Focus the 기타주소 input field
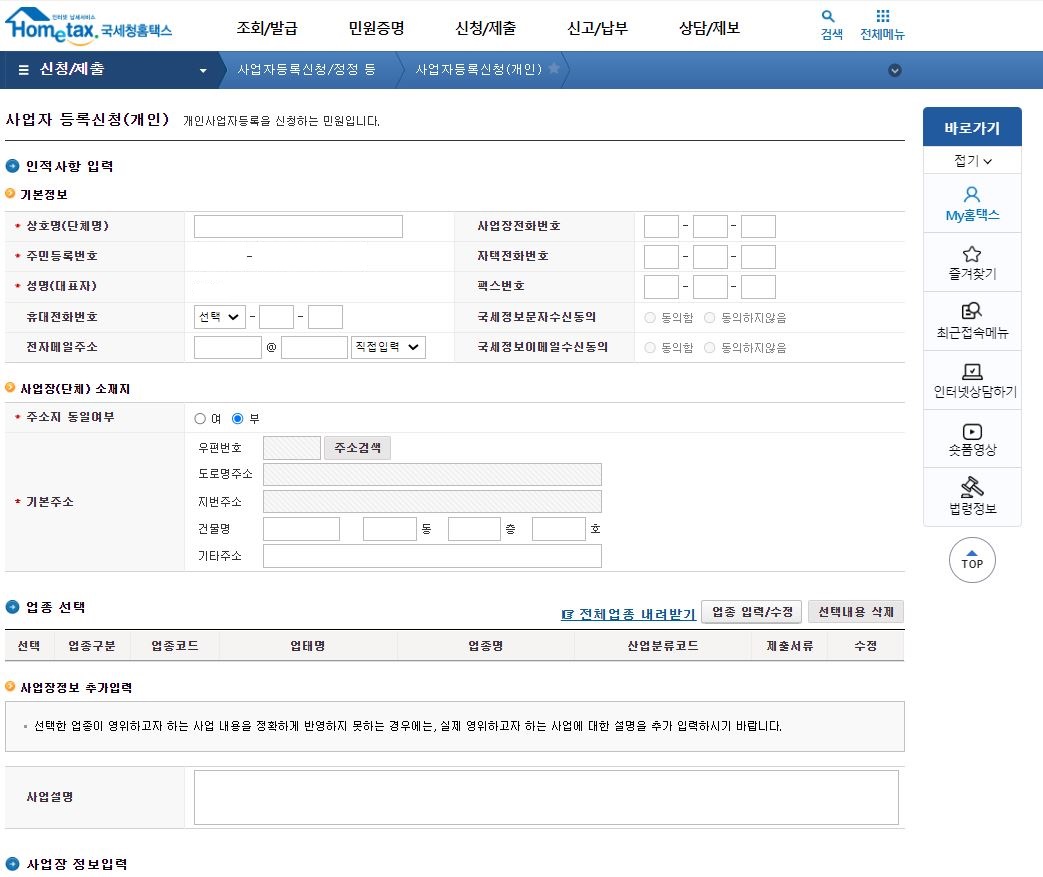Viewport: 1043px width, 877px height. (x=432, y=556)
